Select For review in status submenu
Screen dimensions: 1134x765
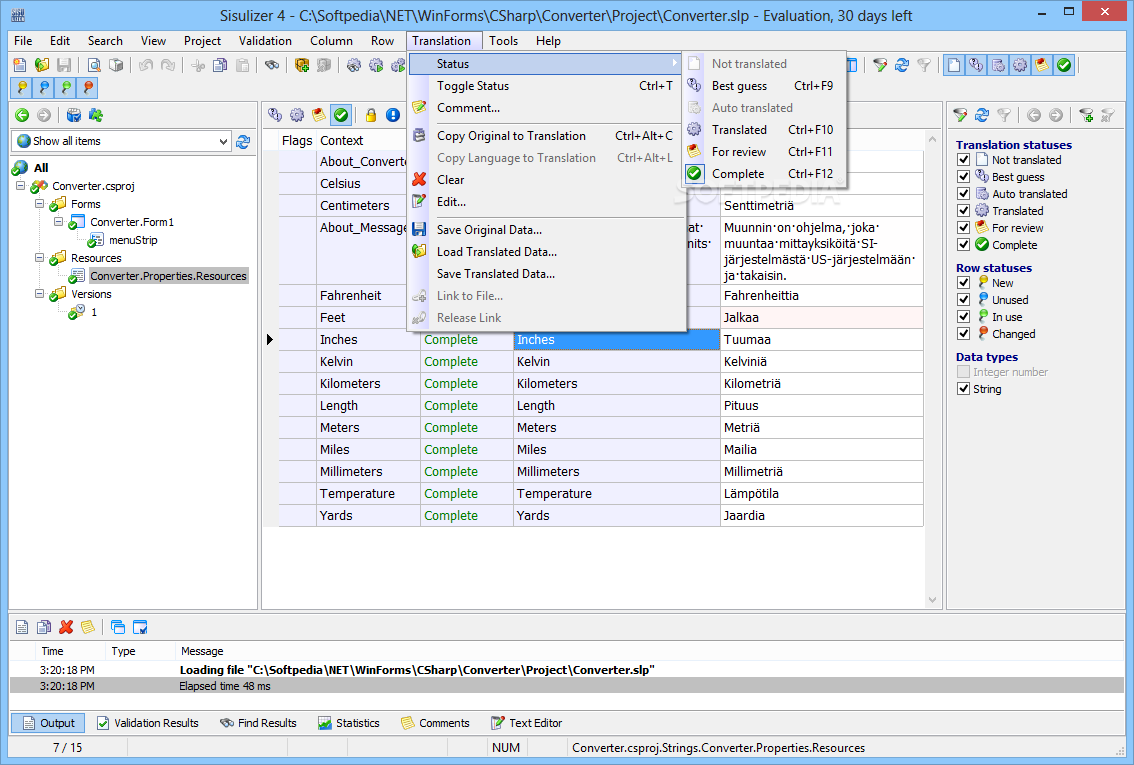[764, 152]
